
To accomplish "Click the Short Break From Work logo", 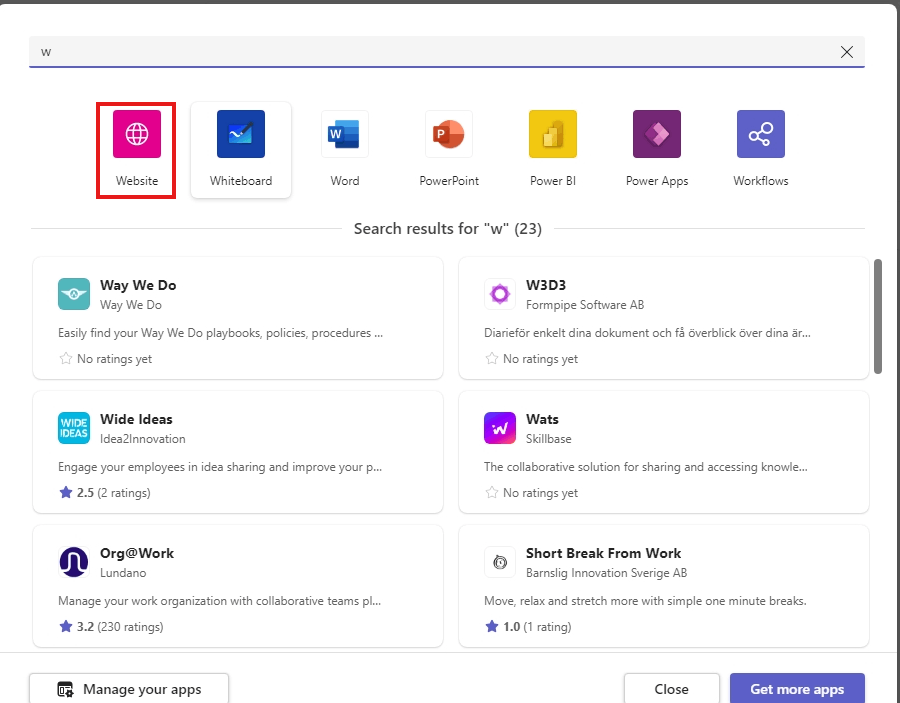I will tap(500, 562).
